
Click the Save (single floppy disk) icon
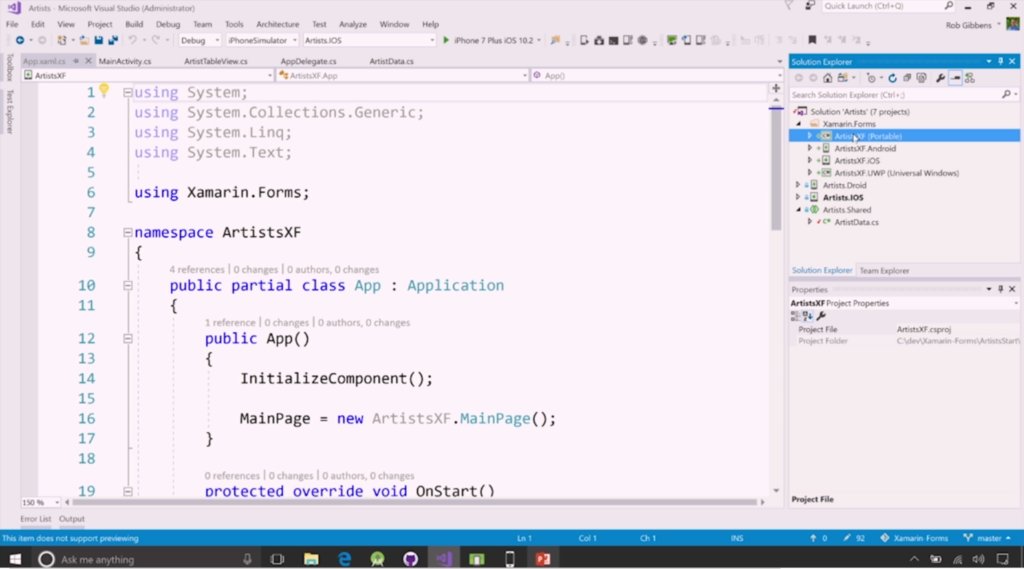tap(98, 41)
